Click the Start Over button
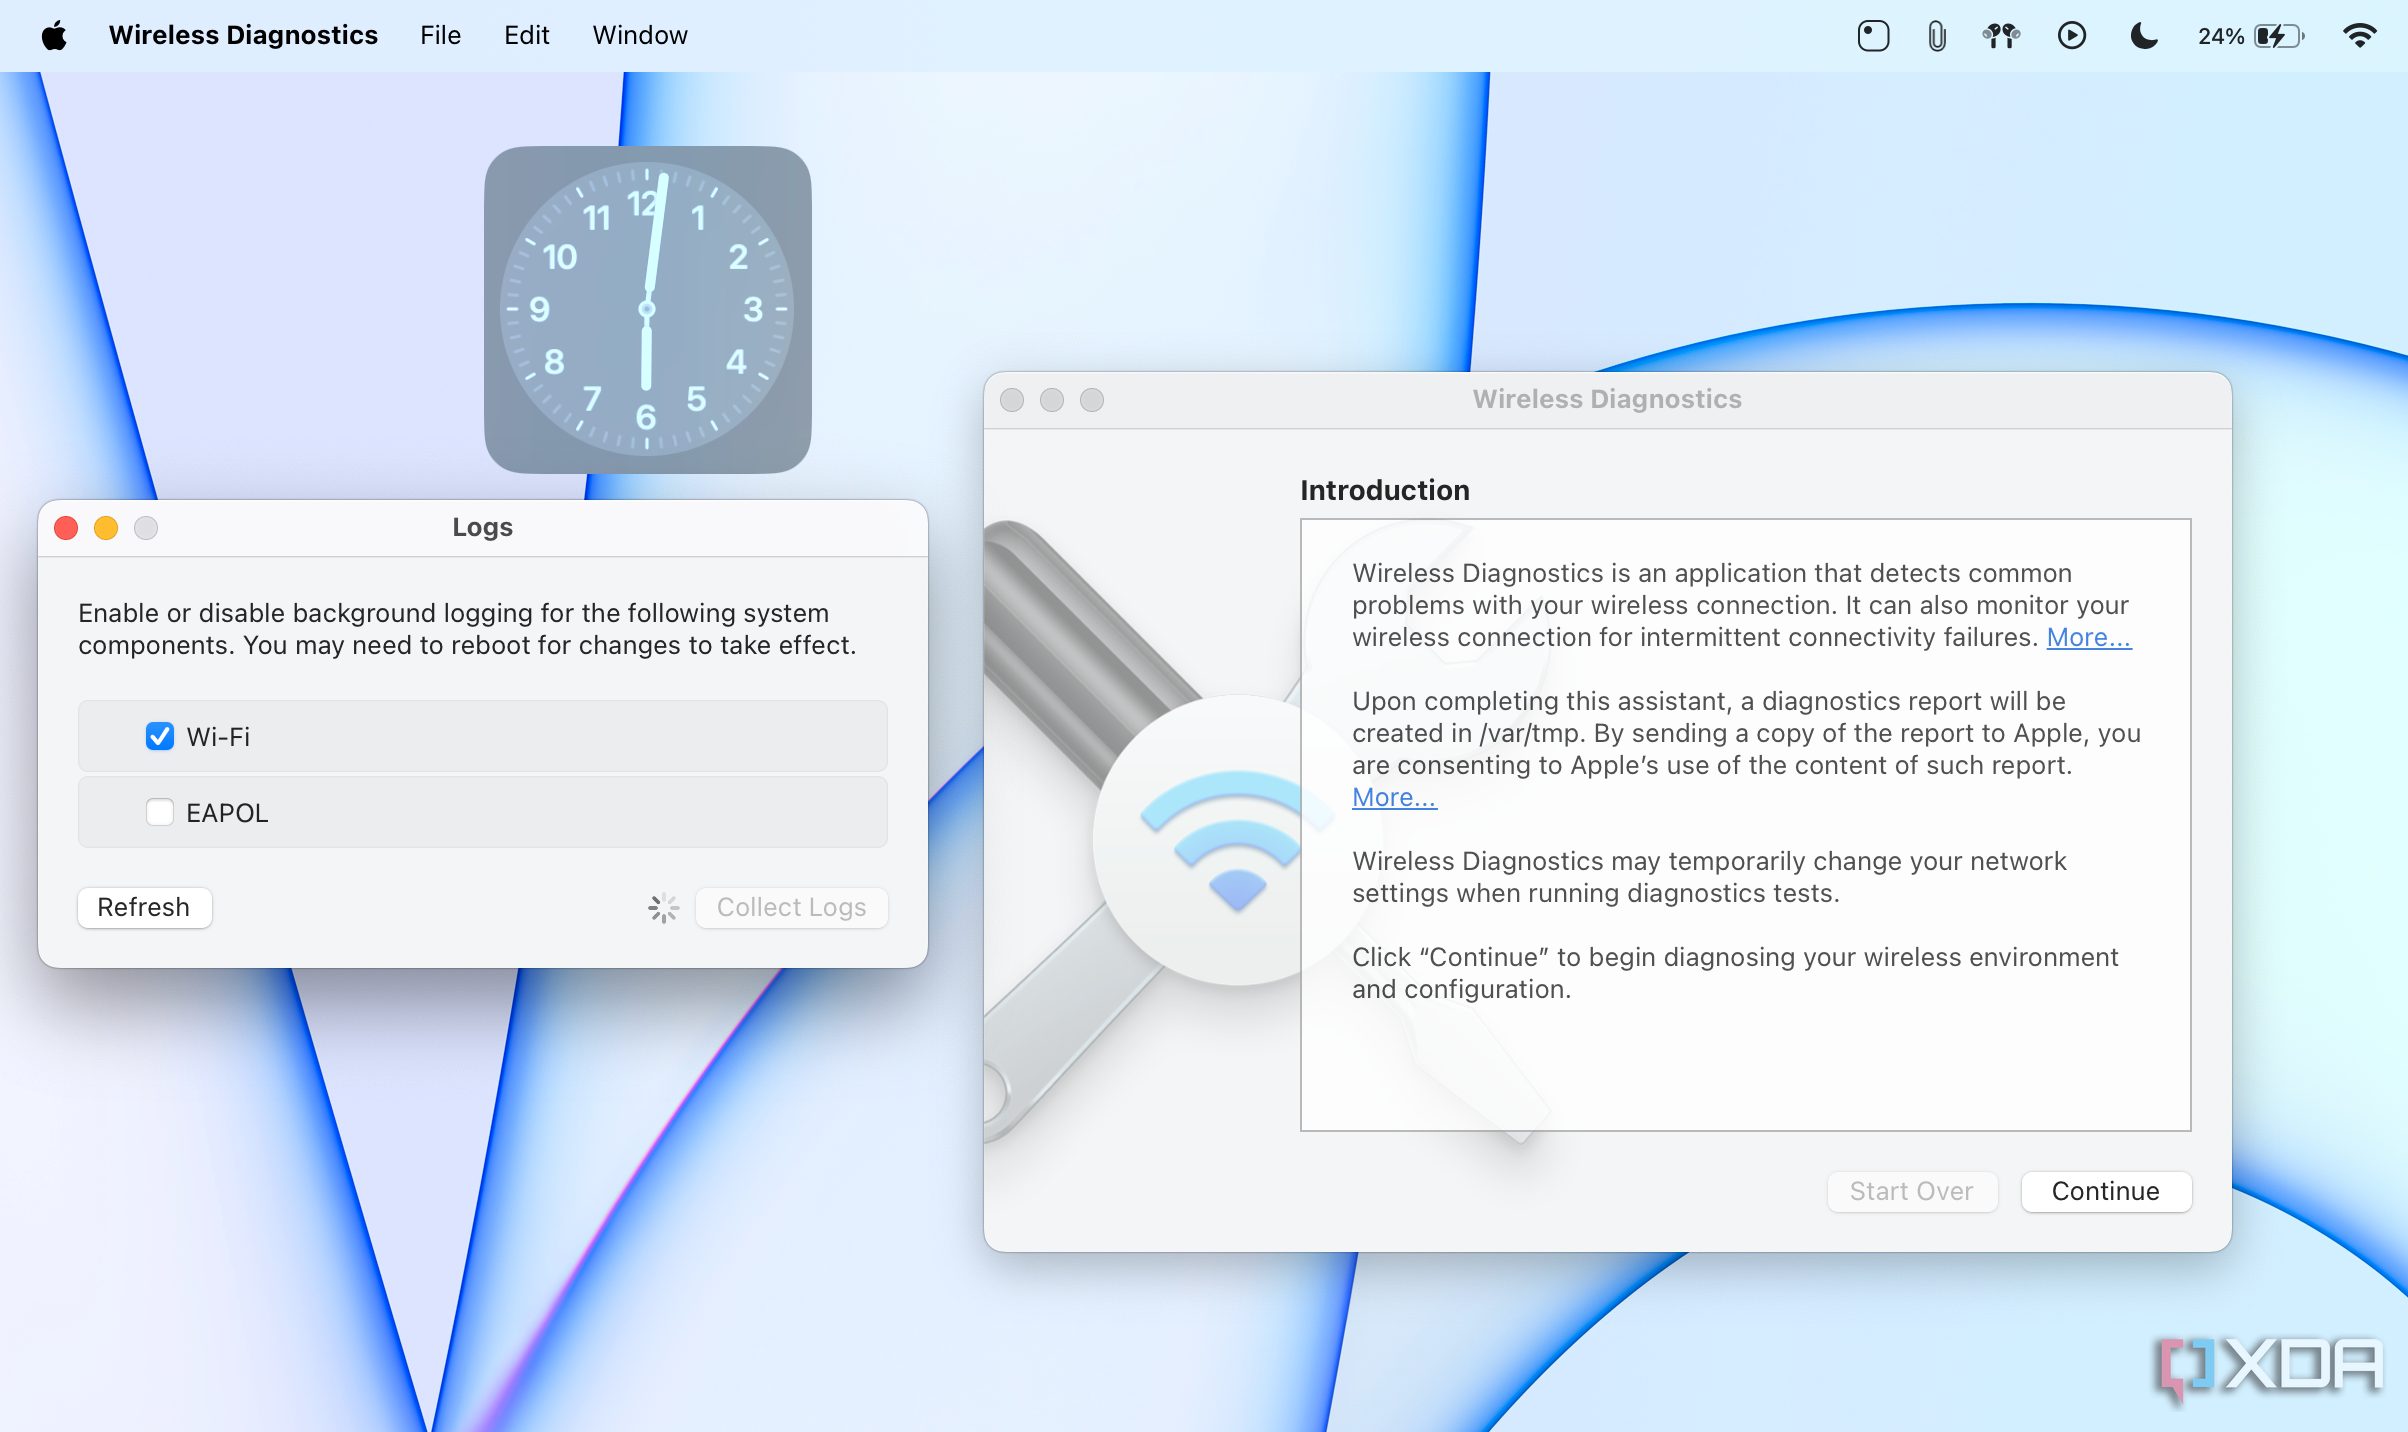Viewport: 2408px width, 1432px height. (1911, 1191)
